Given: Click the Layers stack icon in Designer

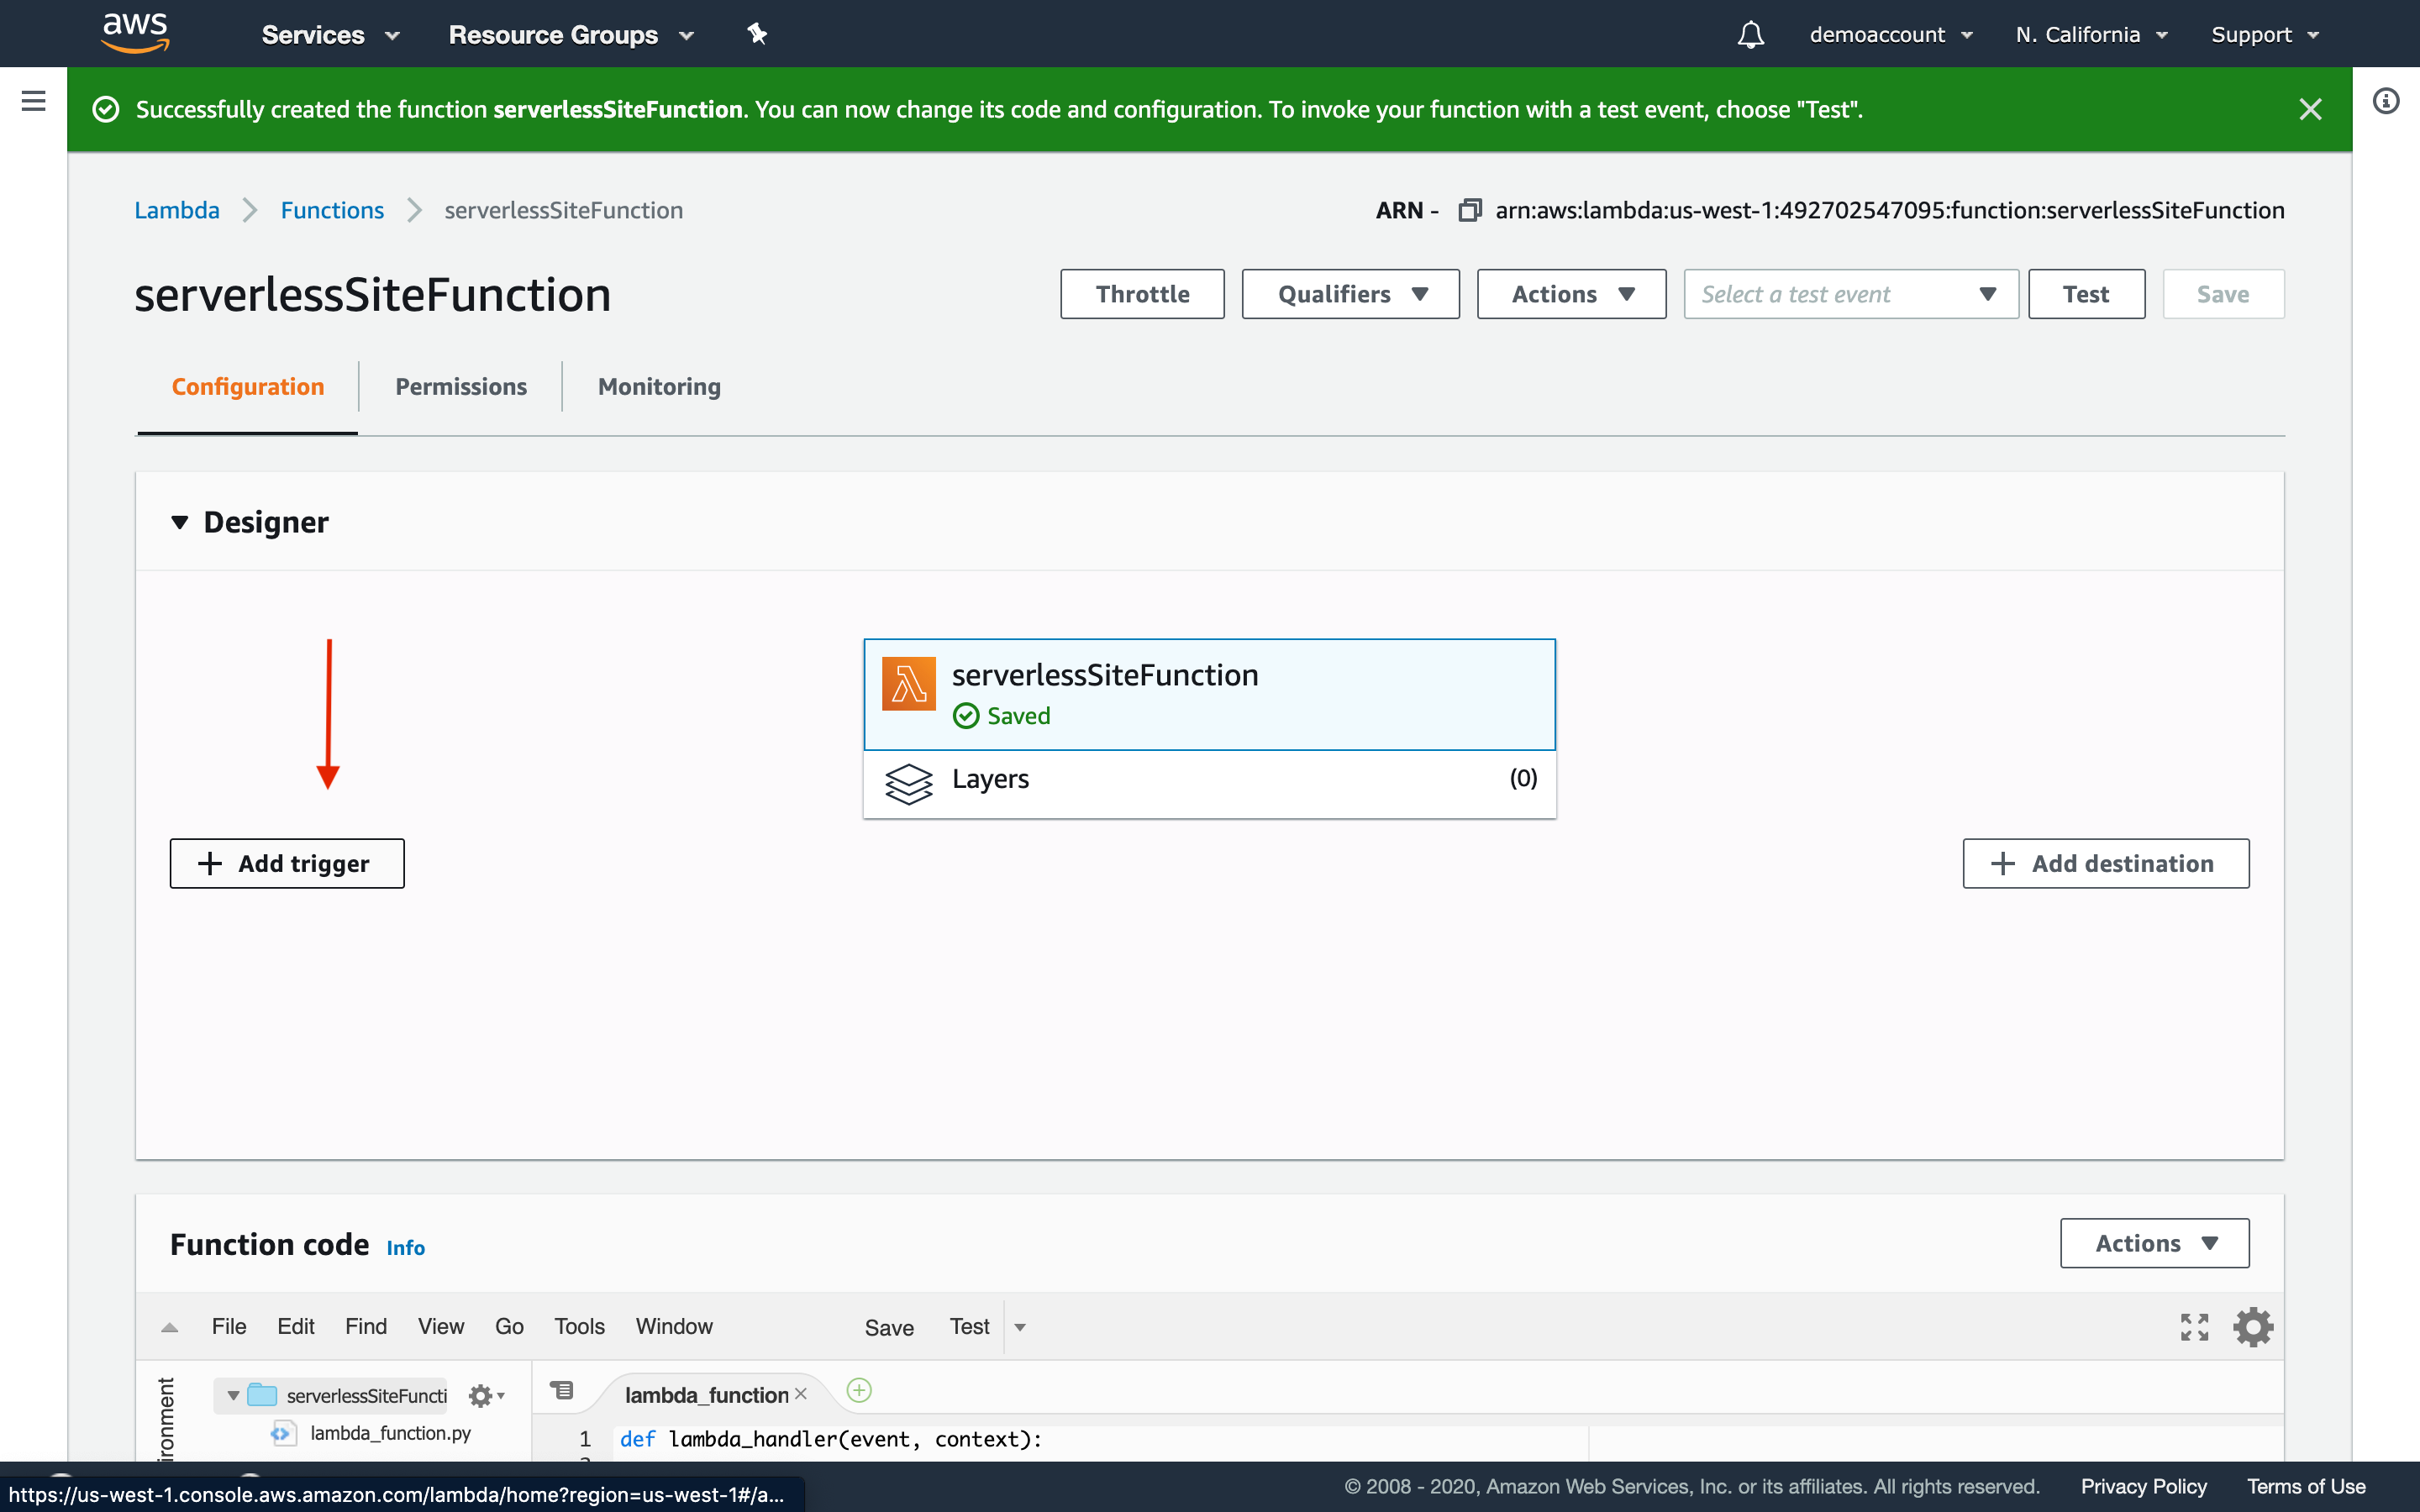Looking at the screenshot, I should pyautogui.click(x=907, y=779).
